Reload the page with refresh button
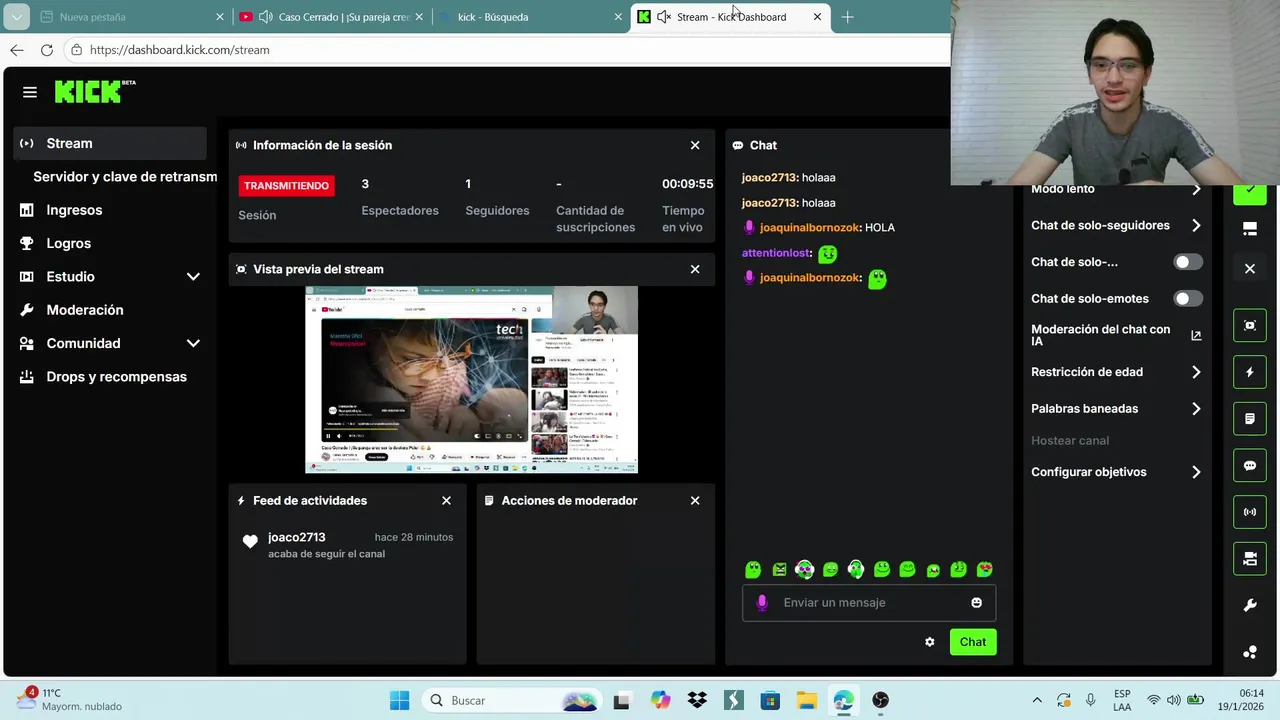The image size is (1280, 720). [x=47, y=50]
